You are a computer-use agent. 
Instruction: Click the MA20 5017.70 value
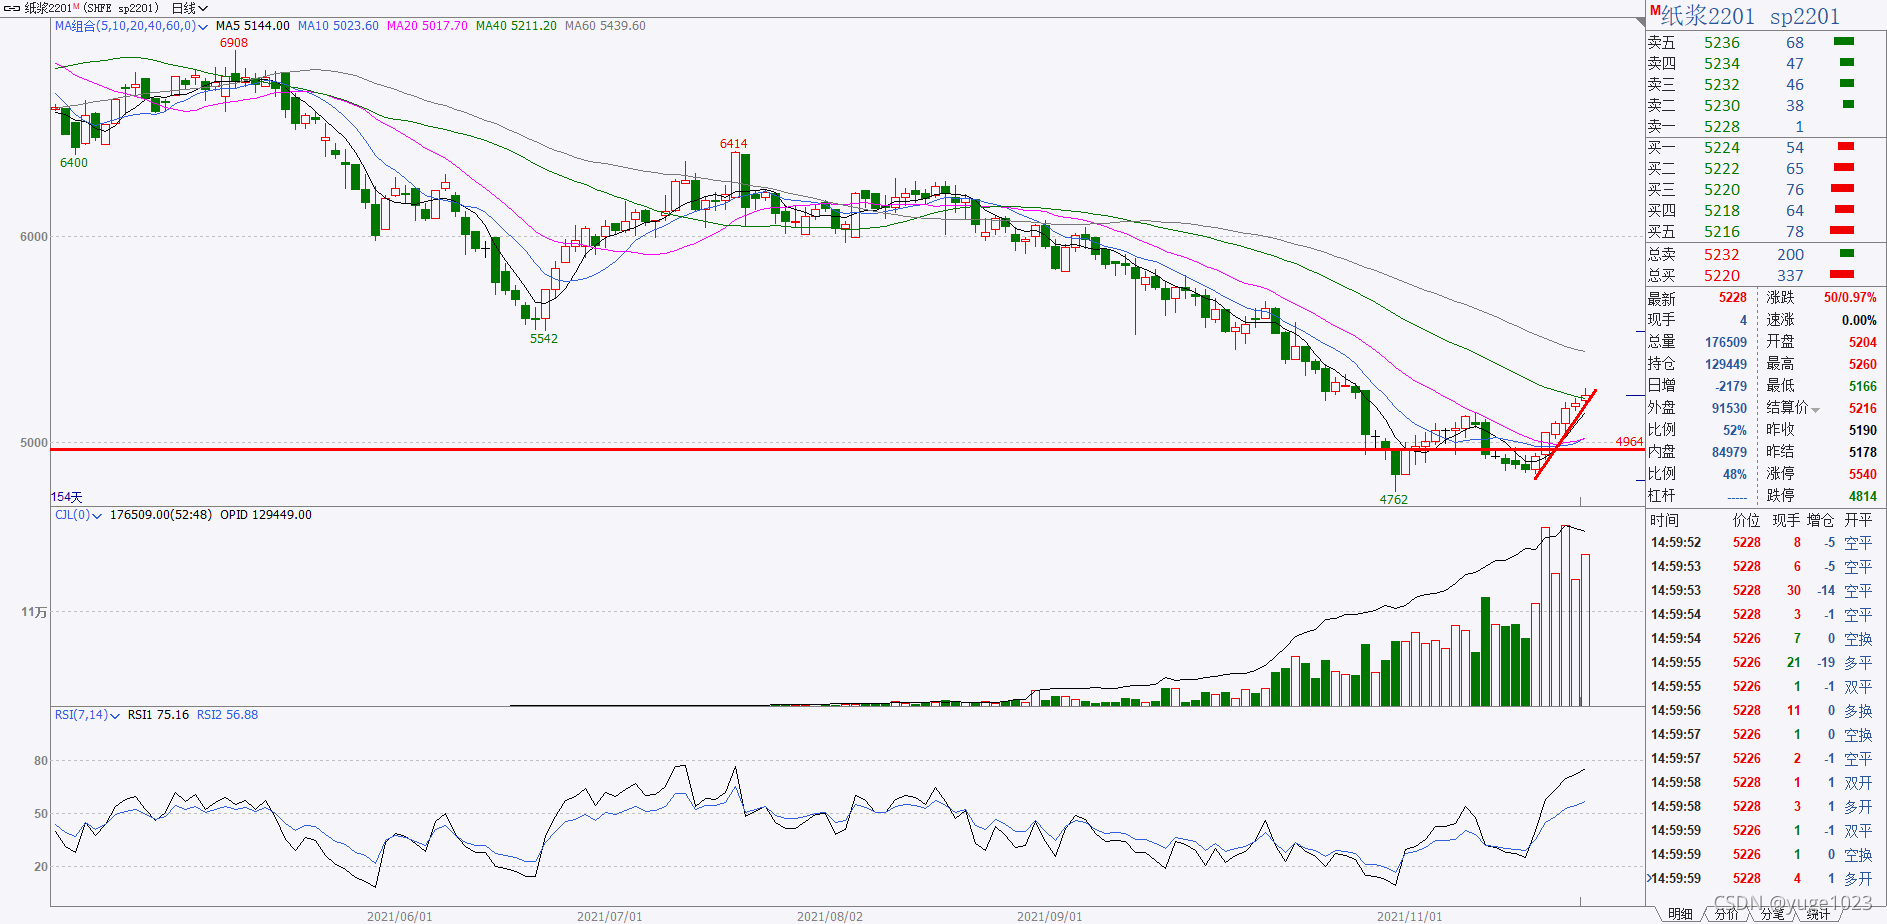(x=427, y=26)
